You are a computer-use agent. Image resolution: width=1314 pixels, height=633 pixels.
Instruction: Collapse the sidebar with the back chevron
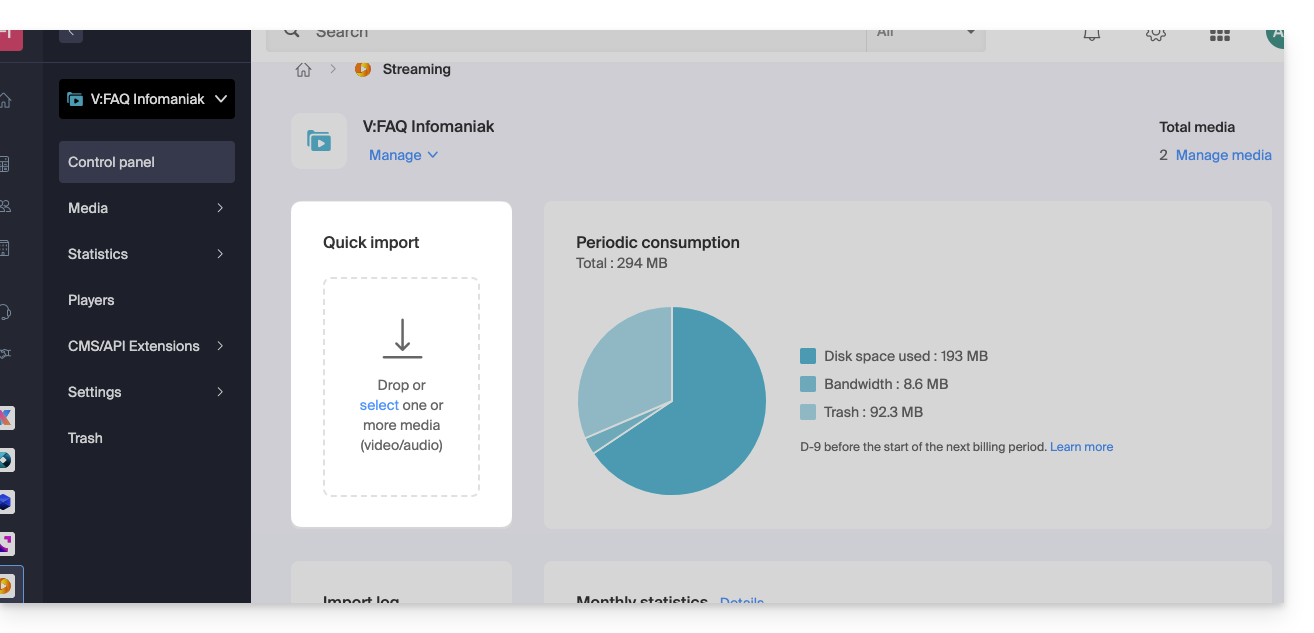(x=70, y=33)
